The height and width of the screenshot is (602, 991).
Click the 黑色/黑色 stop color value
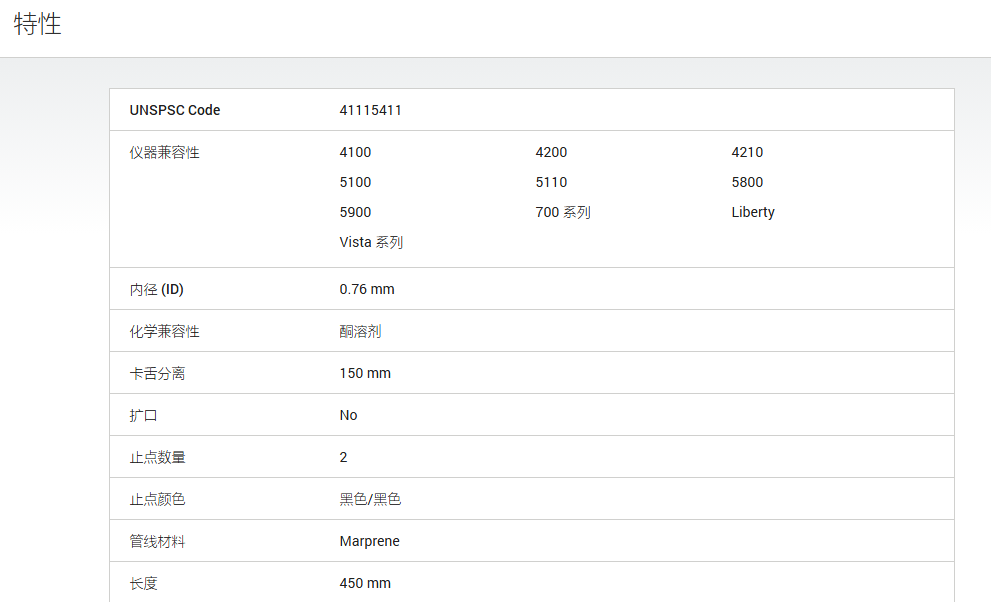tap(370, 499)
